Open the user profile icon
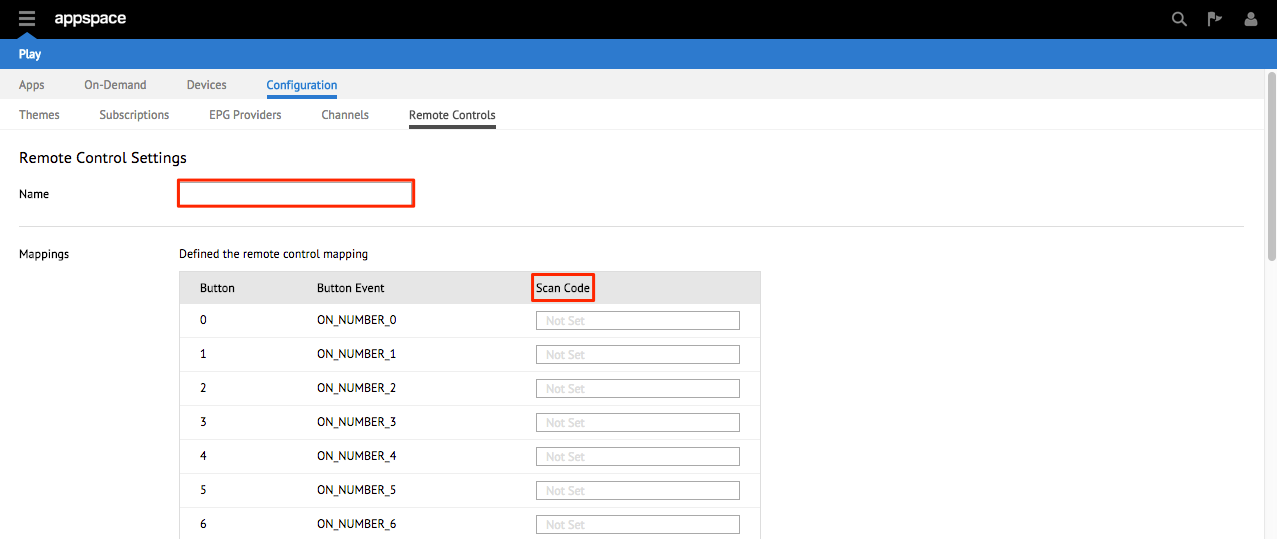 pos(1250,19)
